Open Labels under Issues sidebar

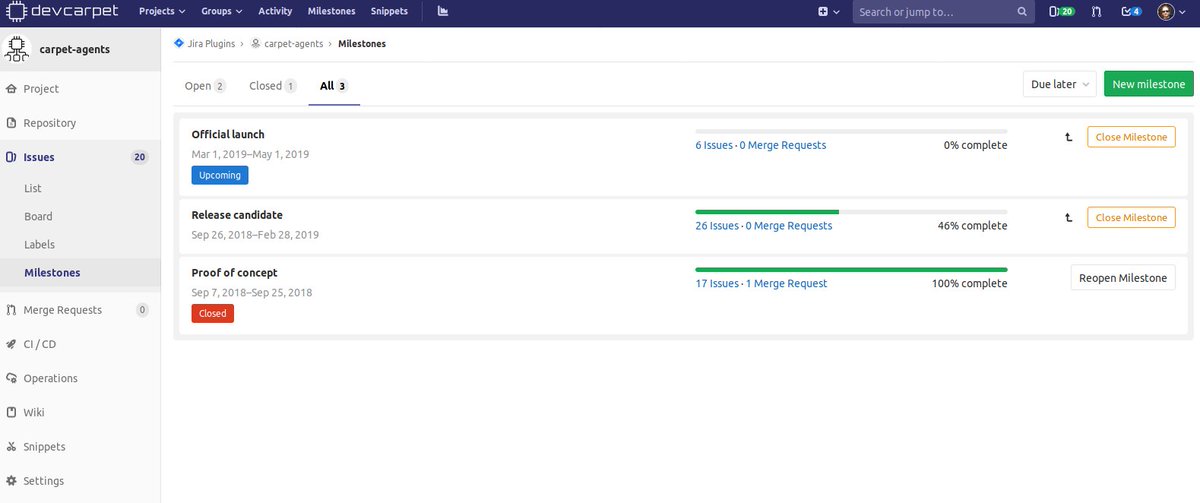pos(39,244)
